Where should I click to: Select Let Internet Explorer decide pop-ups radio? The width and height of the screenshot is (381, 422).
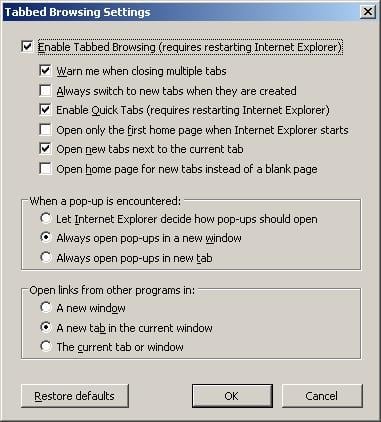click(x=46, y=218)
